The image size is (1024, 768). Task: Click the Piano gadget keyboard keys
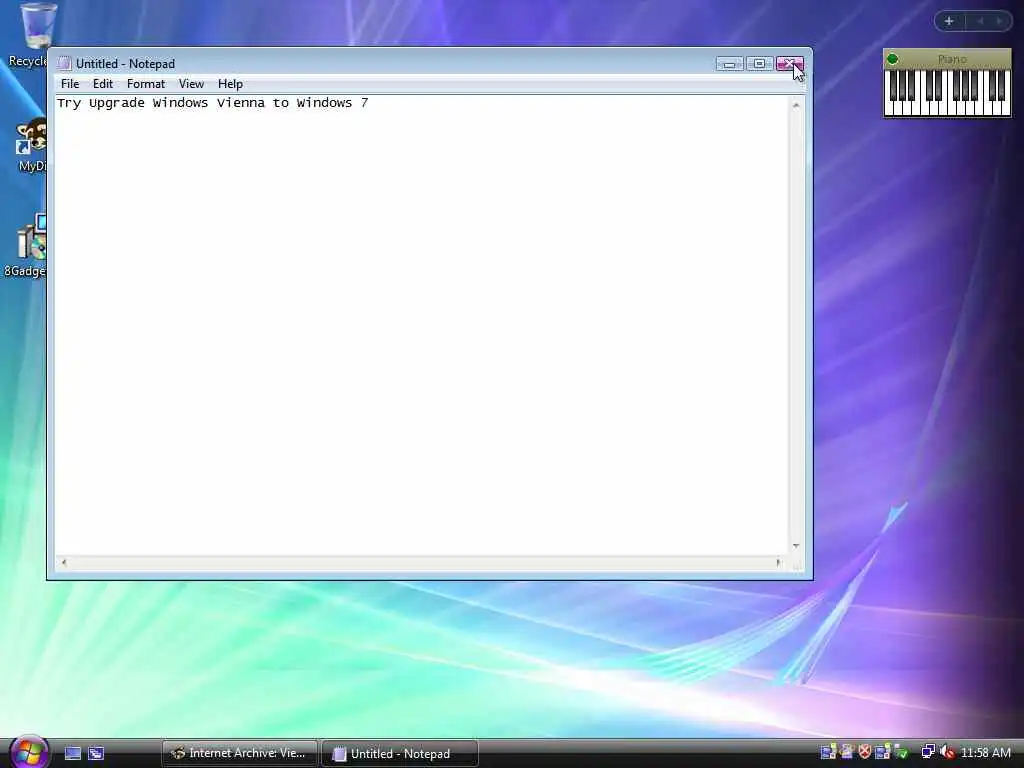click(x=947, y=93)
